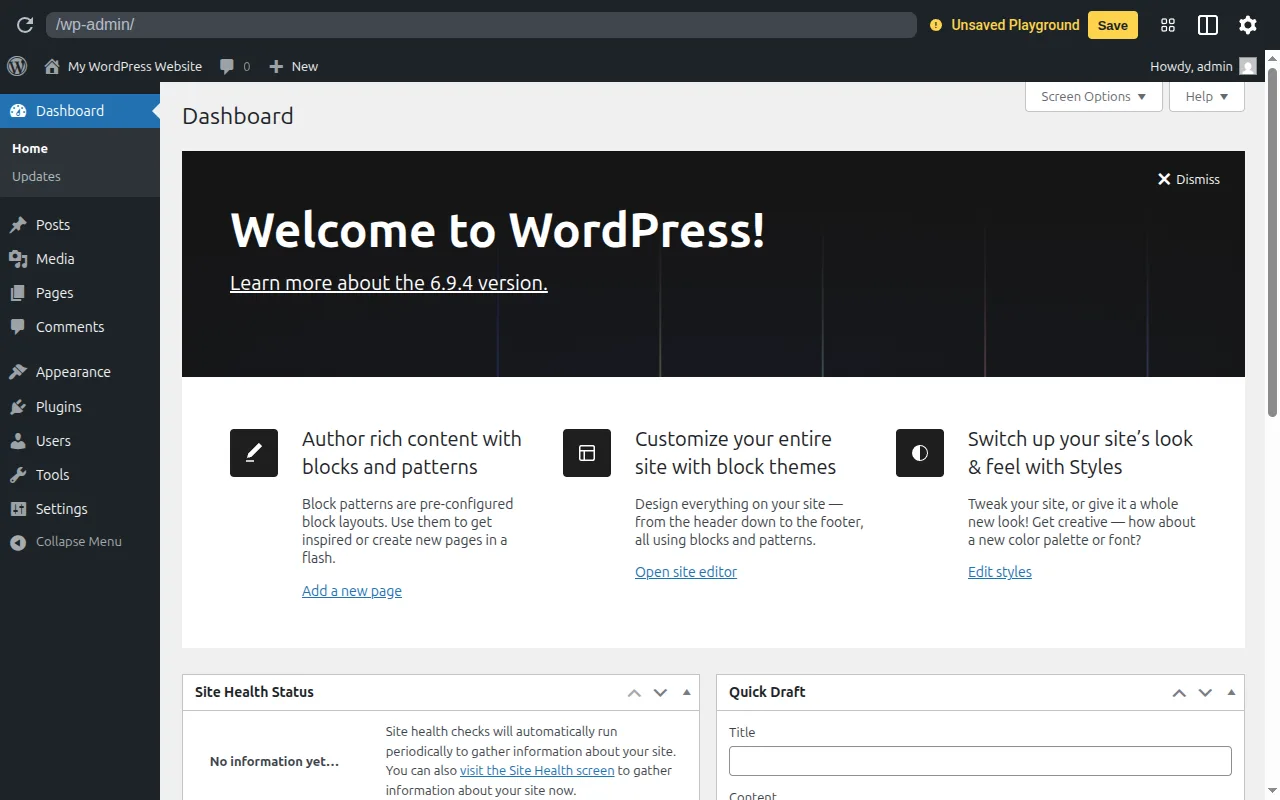Open comments via the speech bubble icon

228,66
